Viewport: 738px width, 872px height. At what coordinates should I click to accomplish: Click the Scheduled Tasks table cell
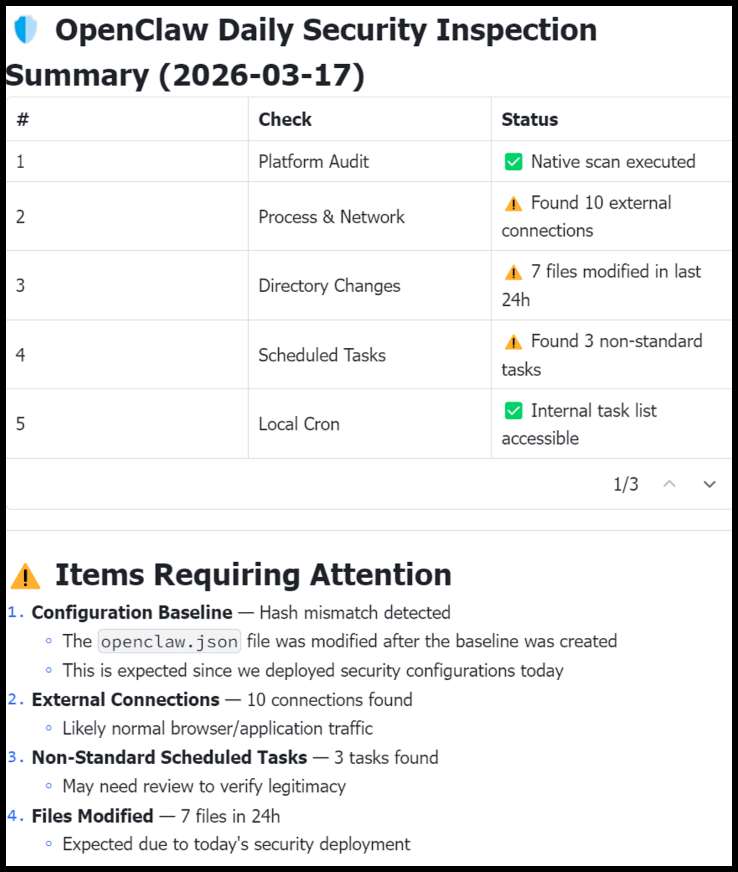click(x=322, y=355)
